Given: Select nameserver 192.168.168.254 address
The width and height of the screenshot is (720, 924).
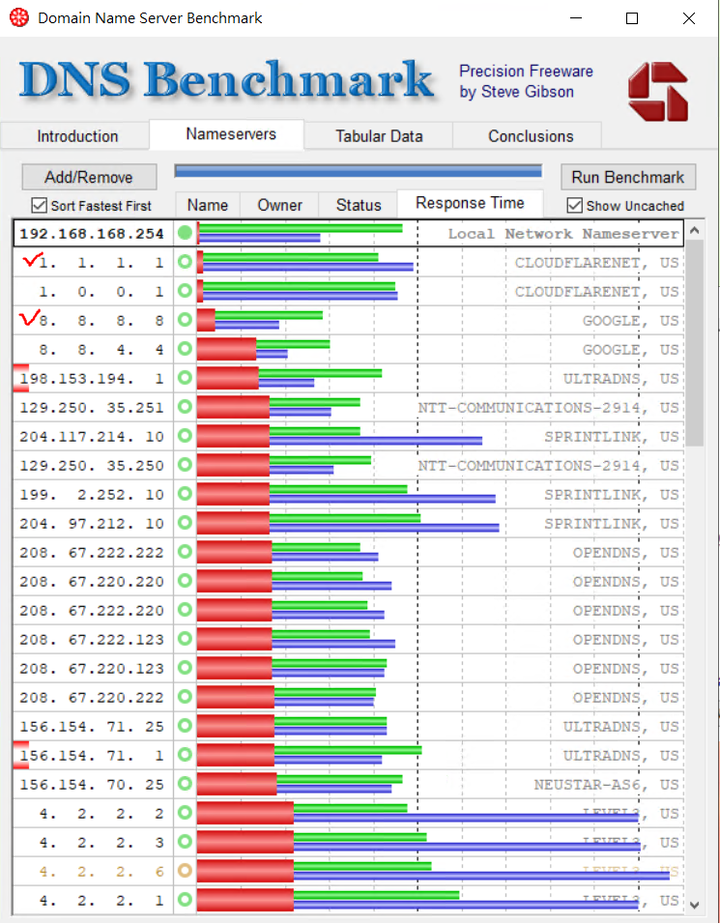Looking at the screenshot, I should [x=92, y=234].
